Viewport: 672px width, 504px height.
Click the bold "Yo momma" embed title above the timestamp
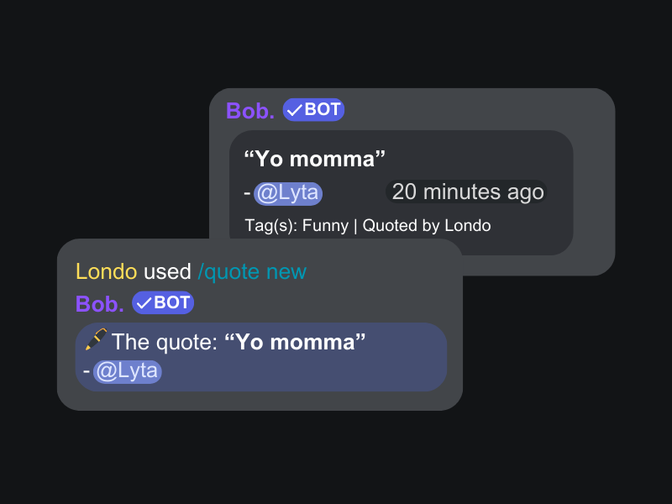coord(315,159)
